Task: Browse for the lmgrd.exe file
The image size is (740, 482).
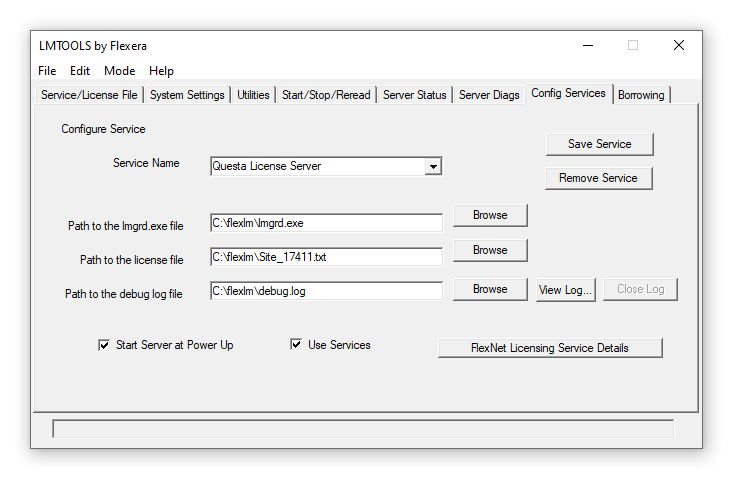Action: [x=490, y=215]
